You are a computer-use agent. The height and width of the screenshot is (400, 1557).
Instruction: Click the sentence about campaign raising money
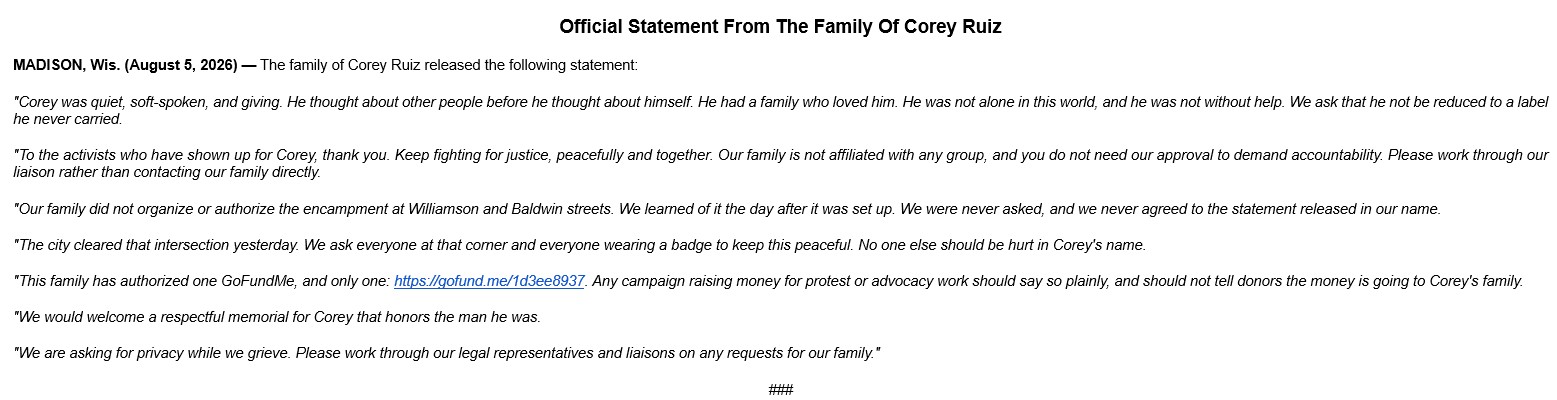click(x=1056, y=281)
